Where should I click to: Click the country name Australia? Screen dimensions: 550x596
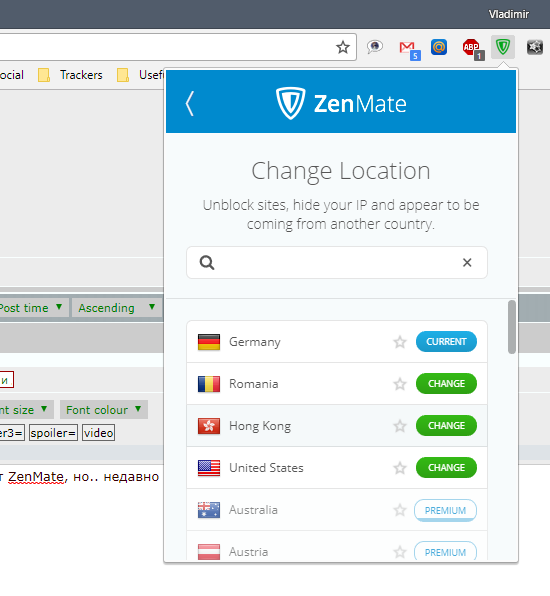pyautogui.click(x=253, y=510)
